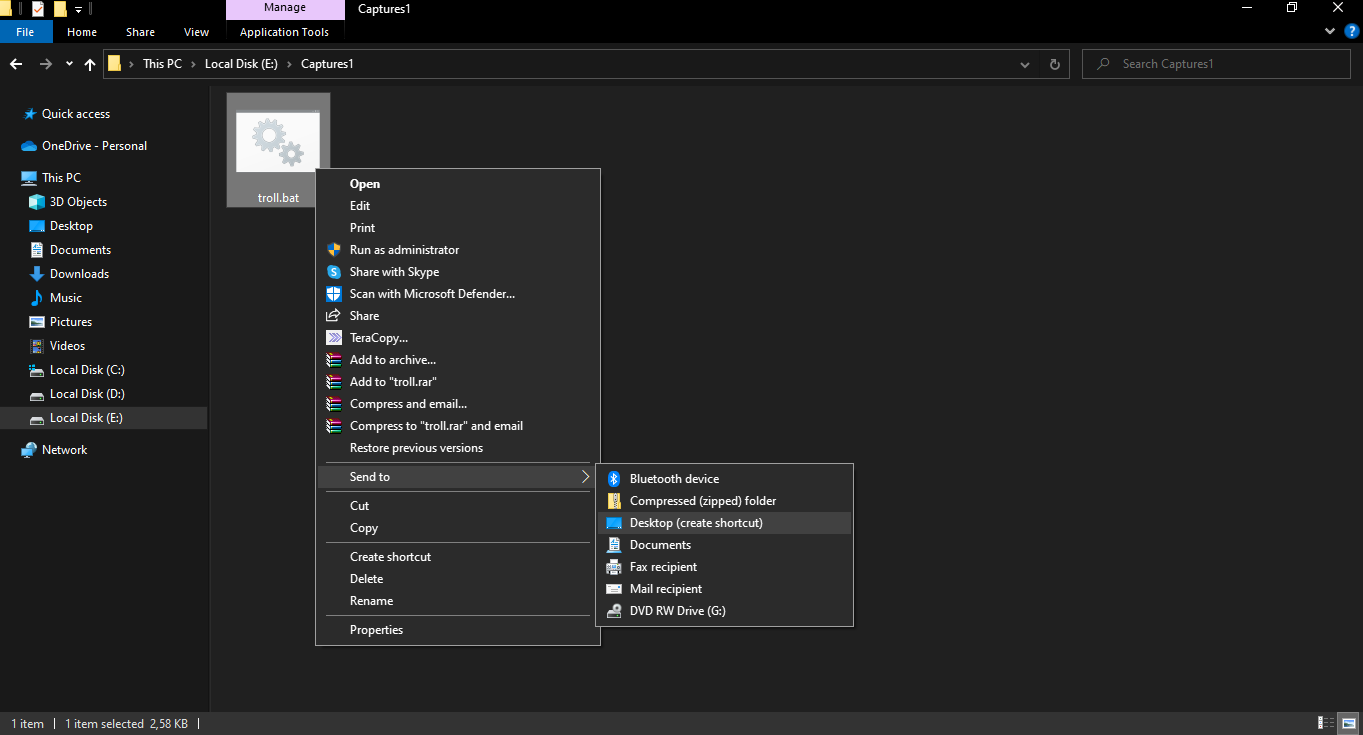The width and height of the screenshot is (1363, 735).
Task: Select Print in the context menu
Action: coord(458,228)
